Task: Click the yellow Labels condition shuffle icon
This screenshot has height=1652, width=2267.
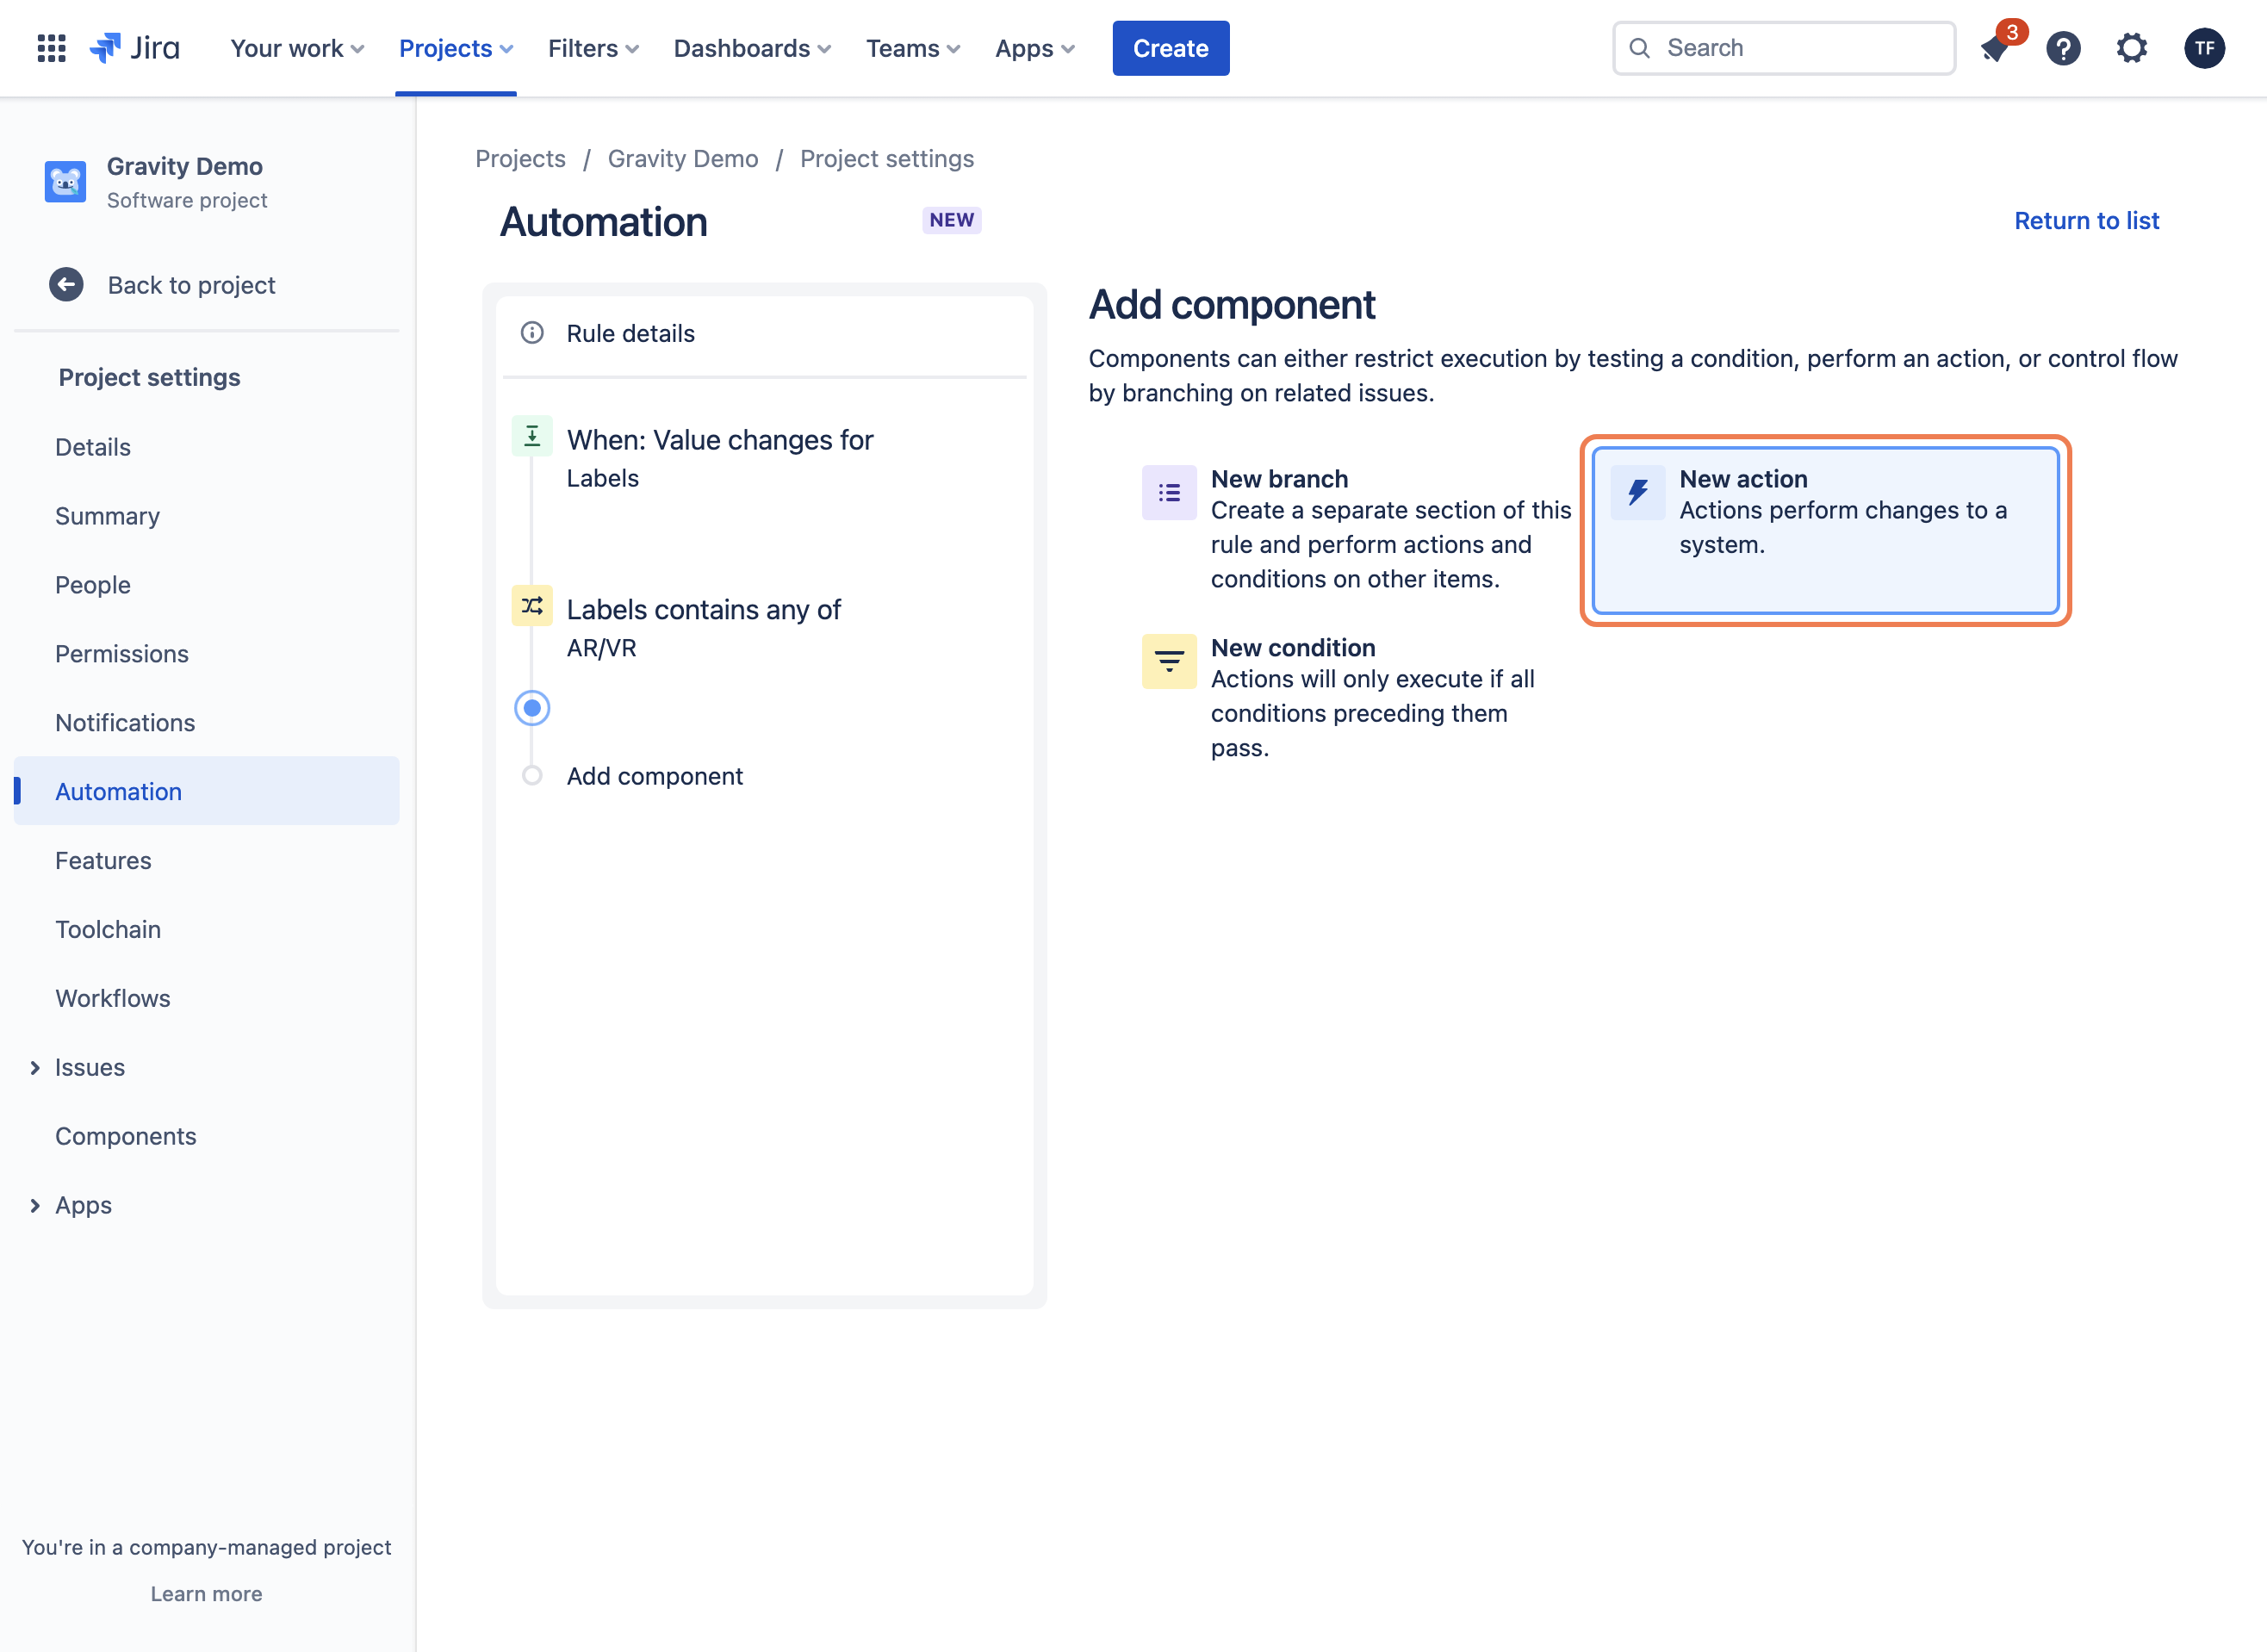Action: tap(532, 606)
